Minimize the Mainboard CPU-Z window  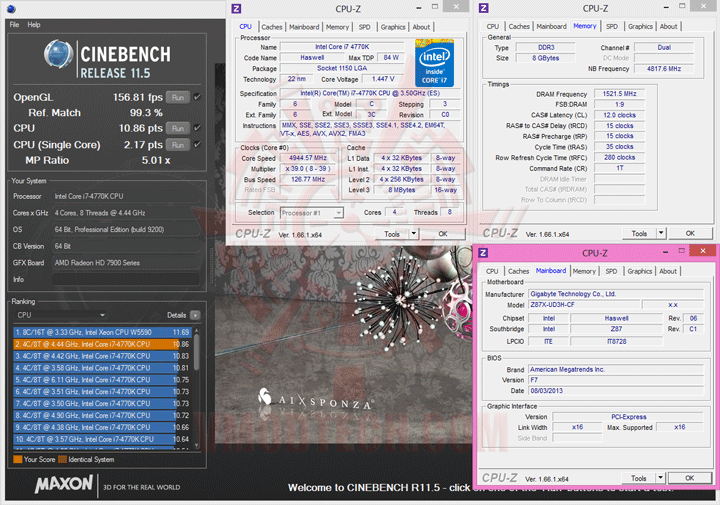click(x=665, y=252)
